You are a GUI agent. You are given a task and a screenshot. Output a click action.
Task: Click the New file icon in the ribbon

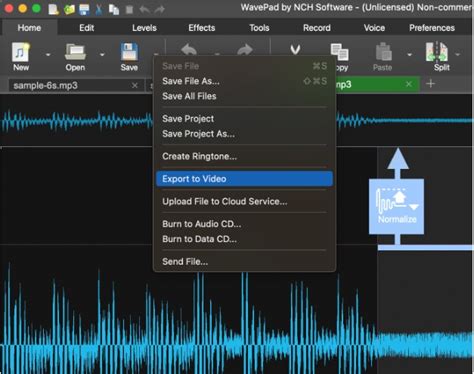pos(21,52)
